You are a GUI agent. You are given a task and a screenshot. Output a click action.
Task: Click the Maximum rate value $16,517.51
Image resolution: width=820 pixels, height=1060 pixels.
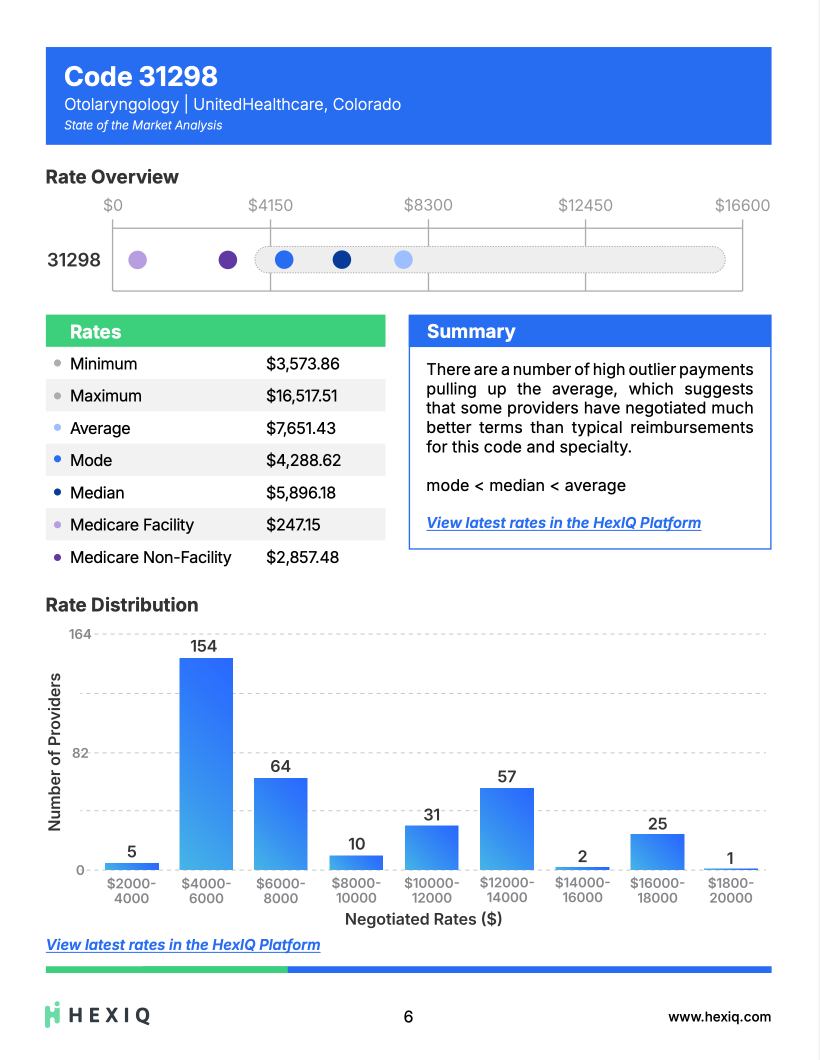pyautogui.click(x=301, y=396)
